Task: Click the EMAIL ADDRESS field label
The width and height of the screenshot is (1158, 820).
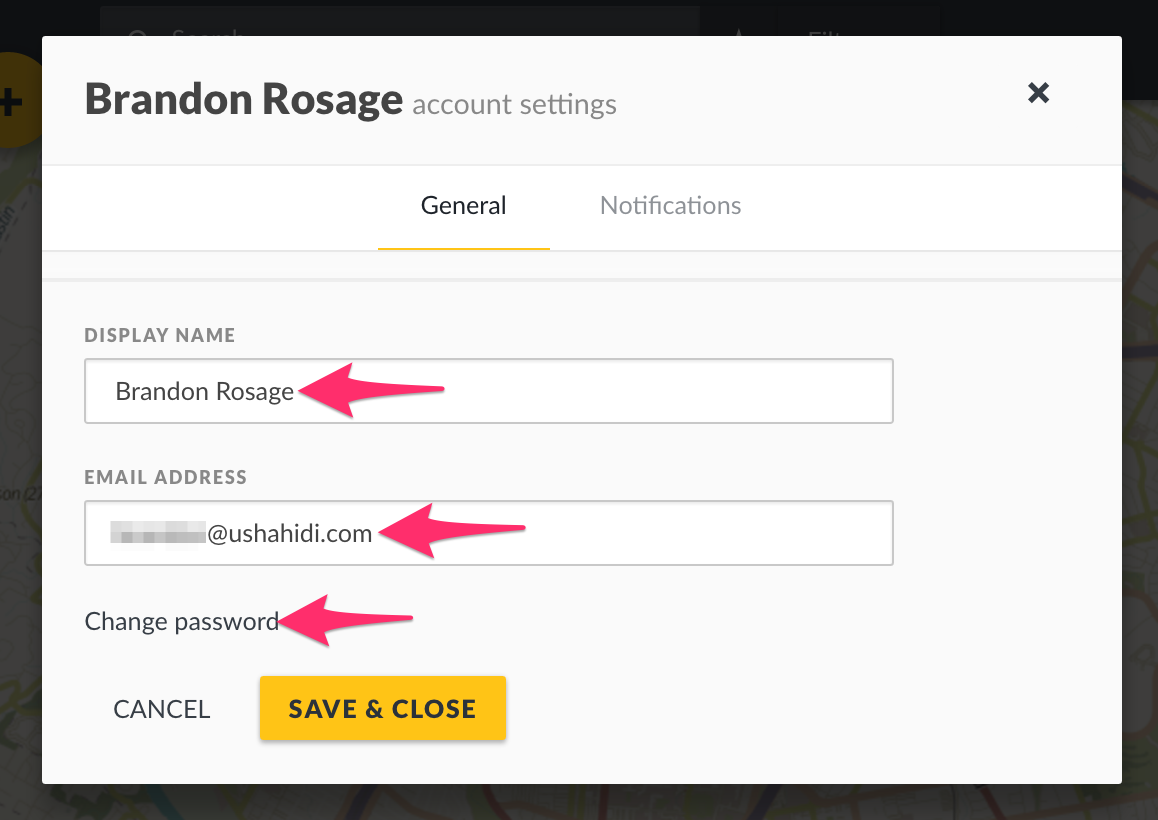Action: click(165, 476)
